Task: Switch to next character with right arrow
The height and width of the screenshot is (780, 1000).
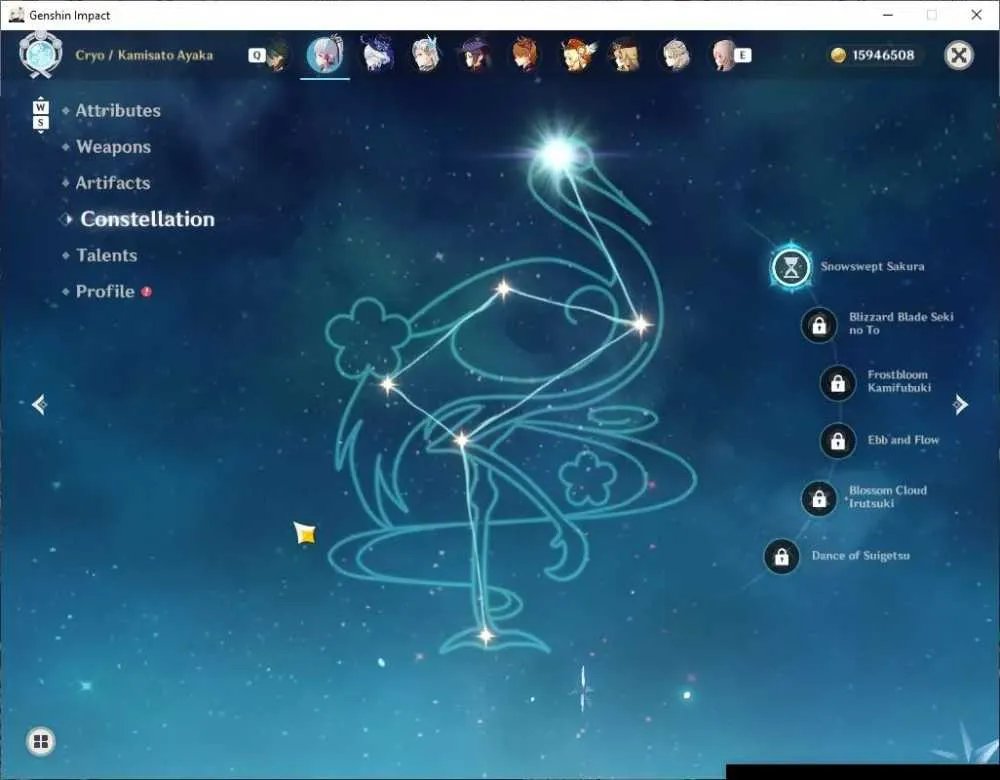Action: point(960,404)
